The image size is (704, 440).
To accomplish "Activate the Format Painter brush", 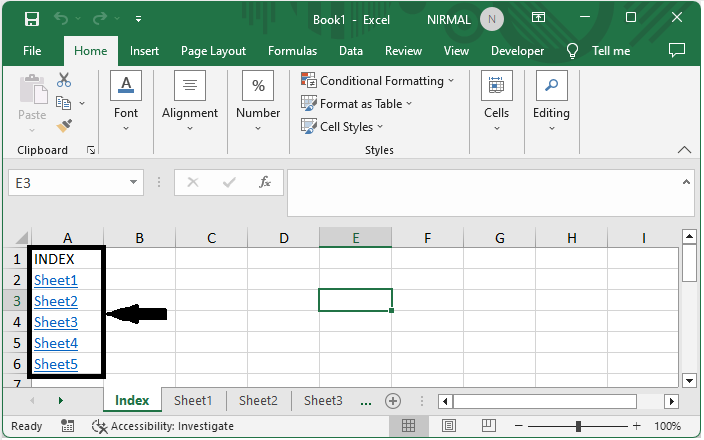I will point(64,126).
